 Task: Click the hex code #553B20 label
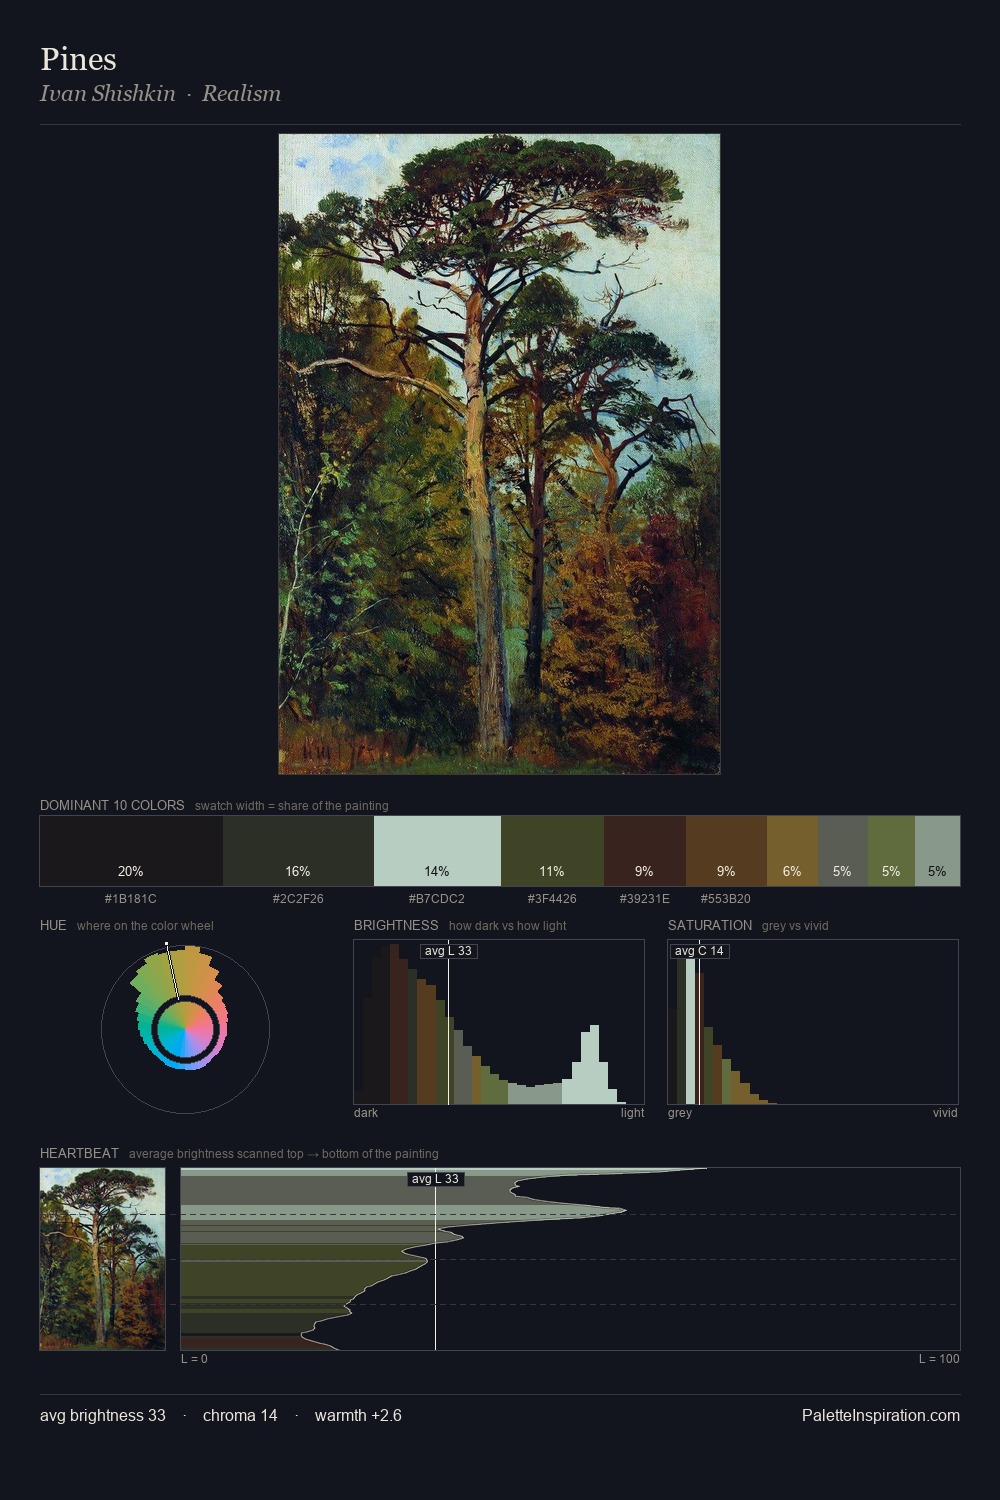tap(726, 898)
